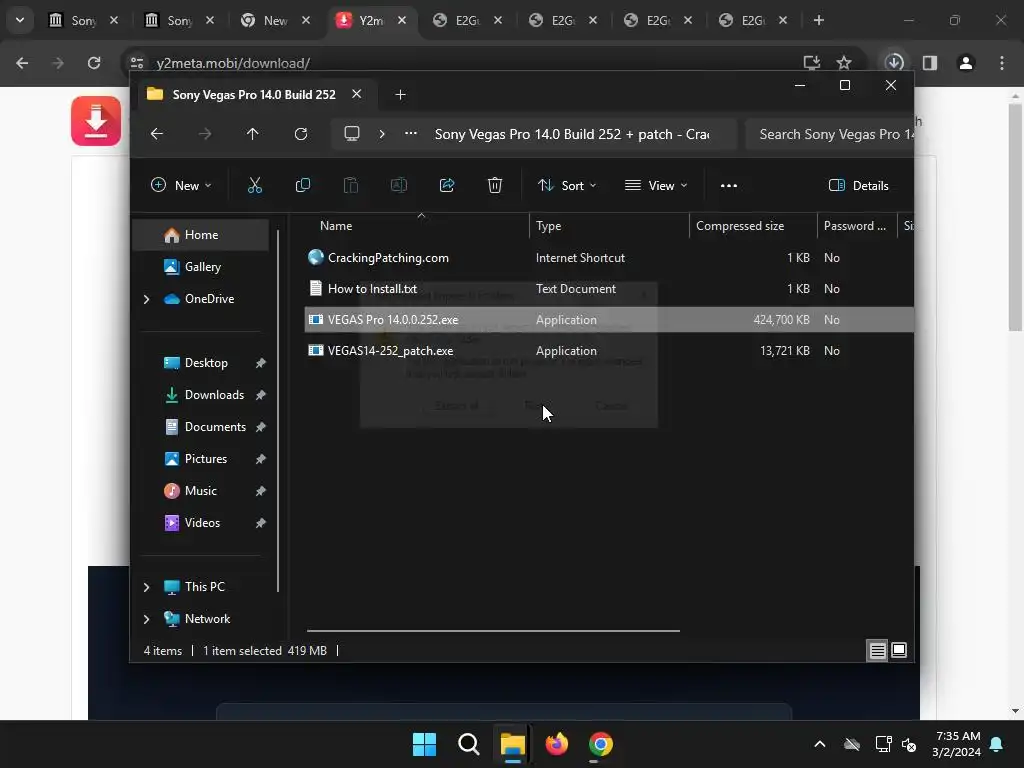Image resolution: width=1024 pixels, height=768 pixels.
Task: Click the horizontal scrollbar in file list
Action: [x=493, y=631]
